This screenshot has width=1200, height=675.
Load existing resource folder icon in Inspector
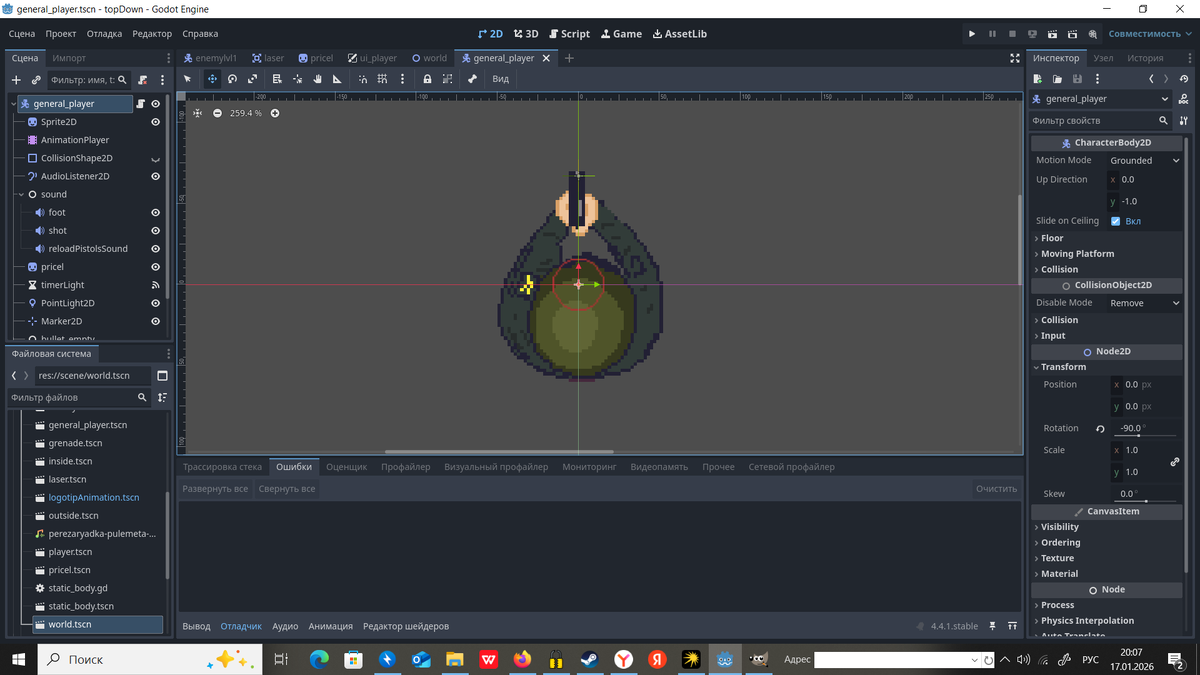1057,79
